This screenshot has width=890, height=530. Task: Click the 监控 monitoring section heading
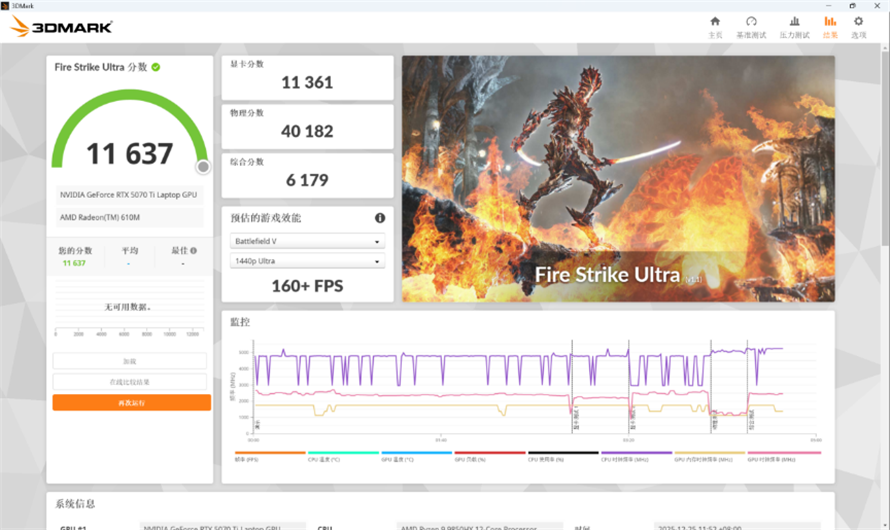click(240, 322)
